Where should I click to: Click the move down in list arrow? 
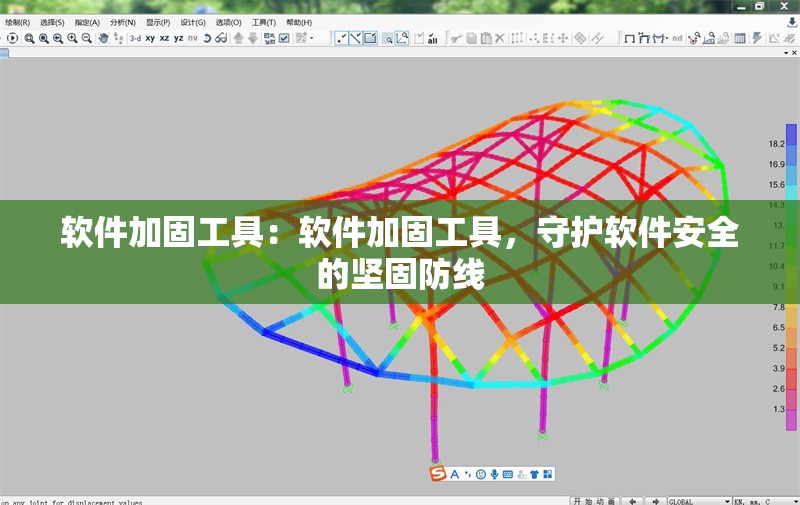253,38
